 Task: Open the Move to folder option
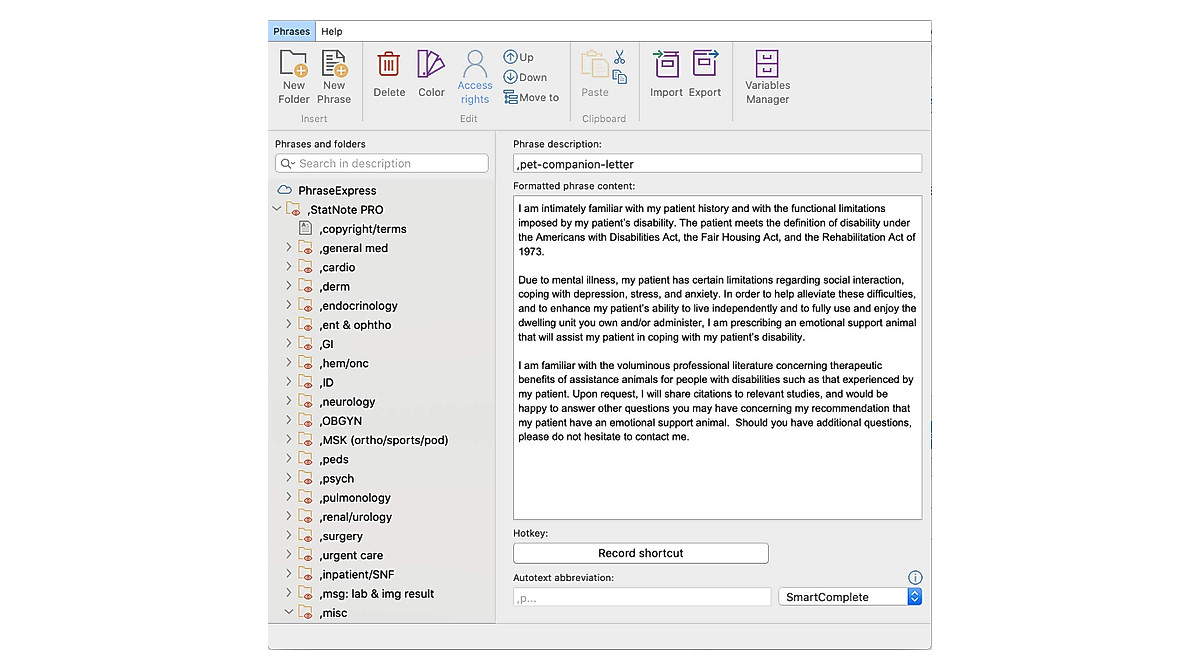531,97
